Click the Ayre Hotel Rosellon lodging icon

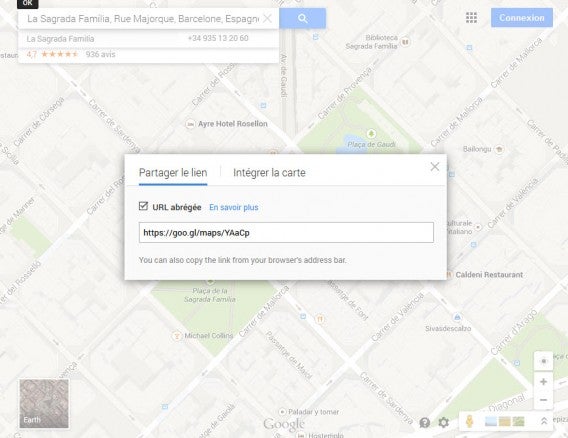[x=190, y=124]
